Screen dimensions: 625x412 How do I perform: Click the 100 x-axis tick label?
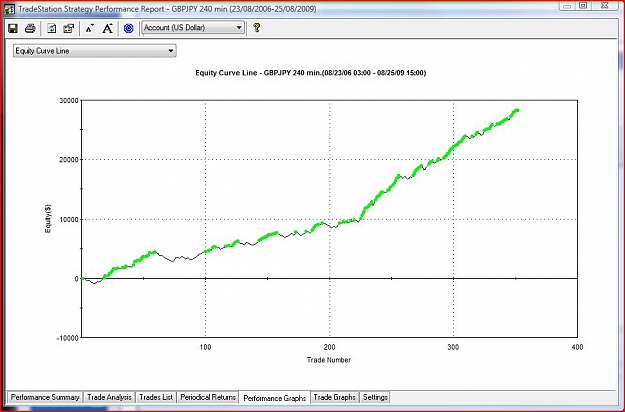coord(205,347)
